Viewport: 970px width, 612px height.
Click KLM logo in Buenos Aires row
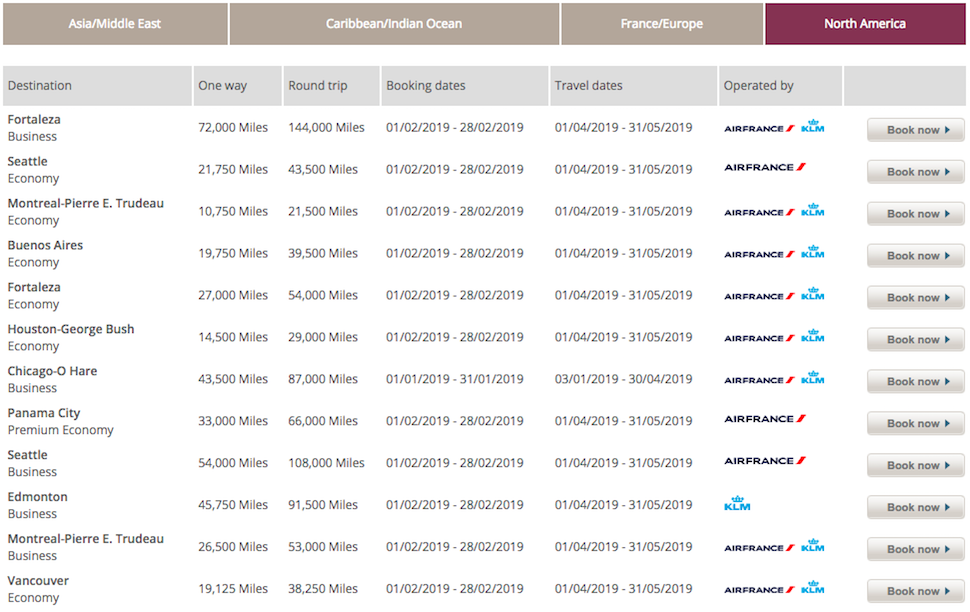click(x=812, y=252)
